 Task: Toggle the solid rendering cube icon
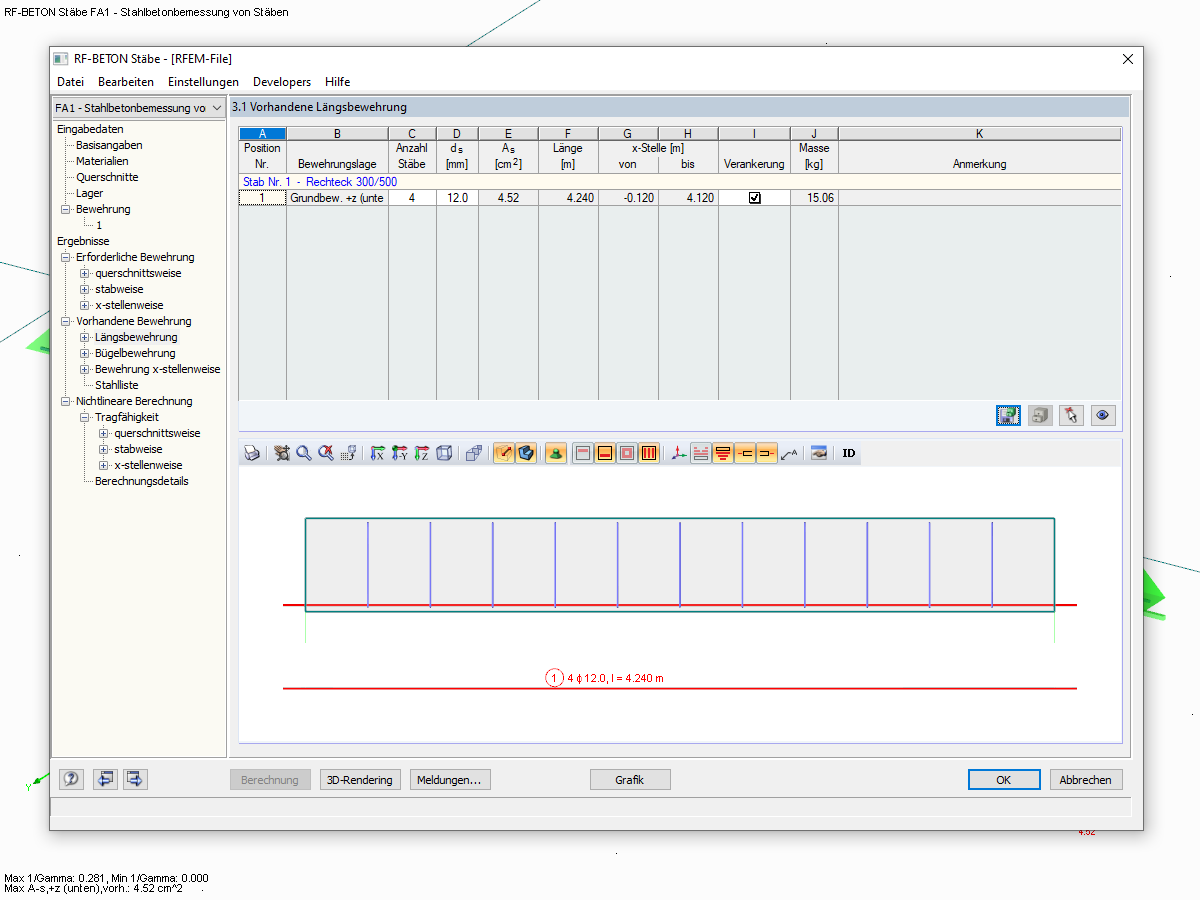point(525,453)
